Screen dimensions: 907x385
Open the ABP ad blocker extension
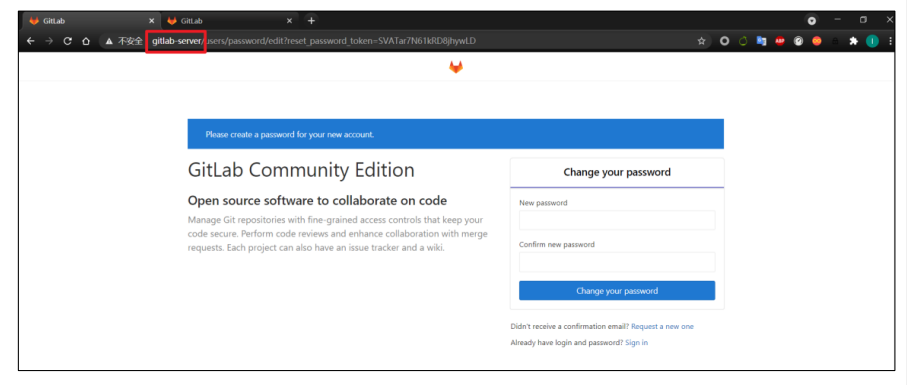[780, 41]
